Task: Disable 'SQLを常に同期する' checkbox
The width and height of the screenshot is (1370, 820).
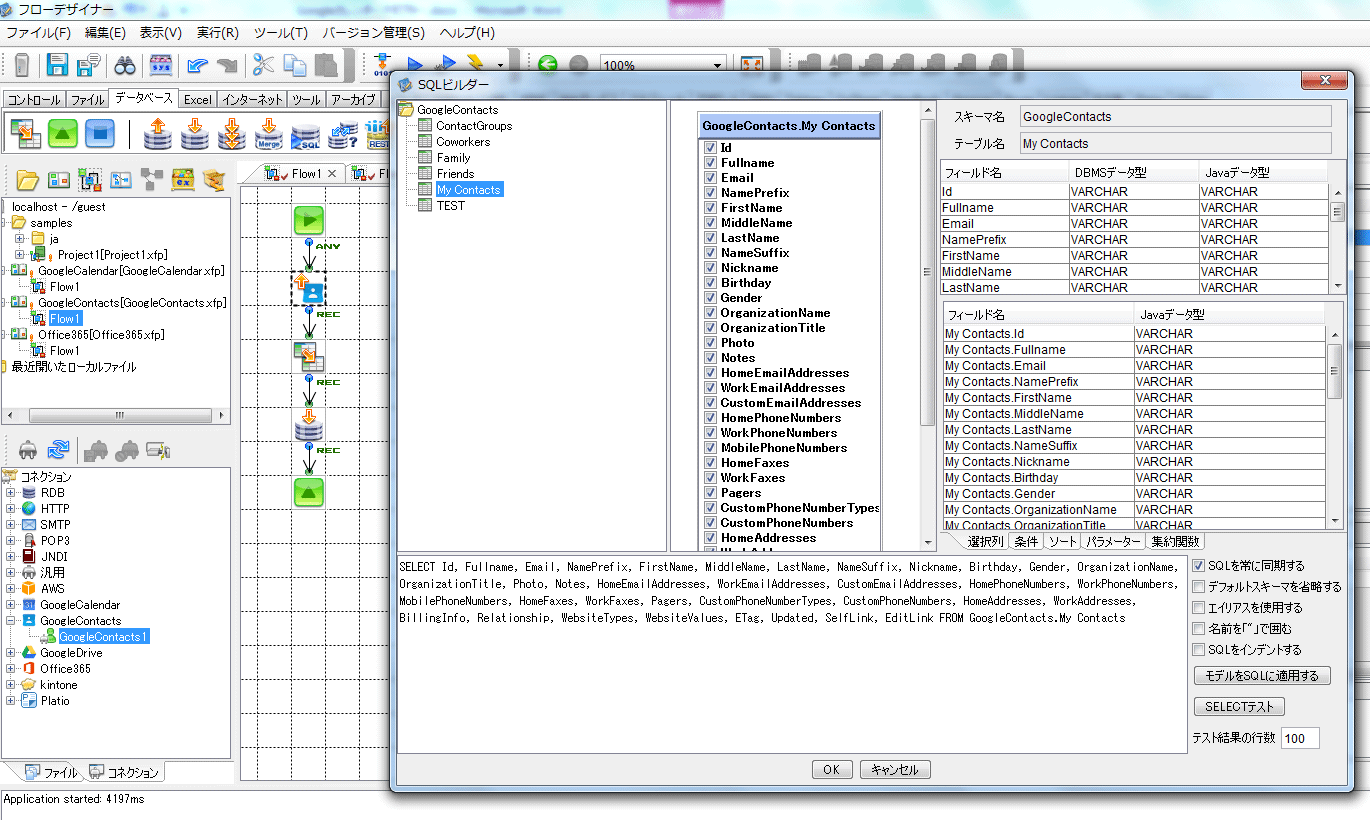Action: click(x=1199, y=566)
